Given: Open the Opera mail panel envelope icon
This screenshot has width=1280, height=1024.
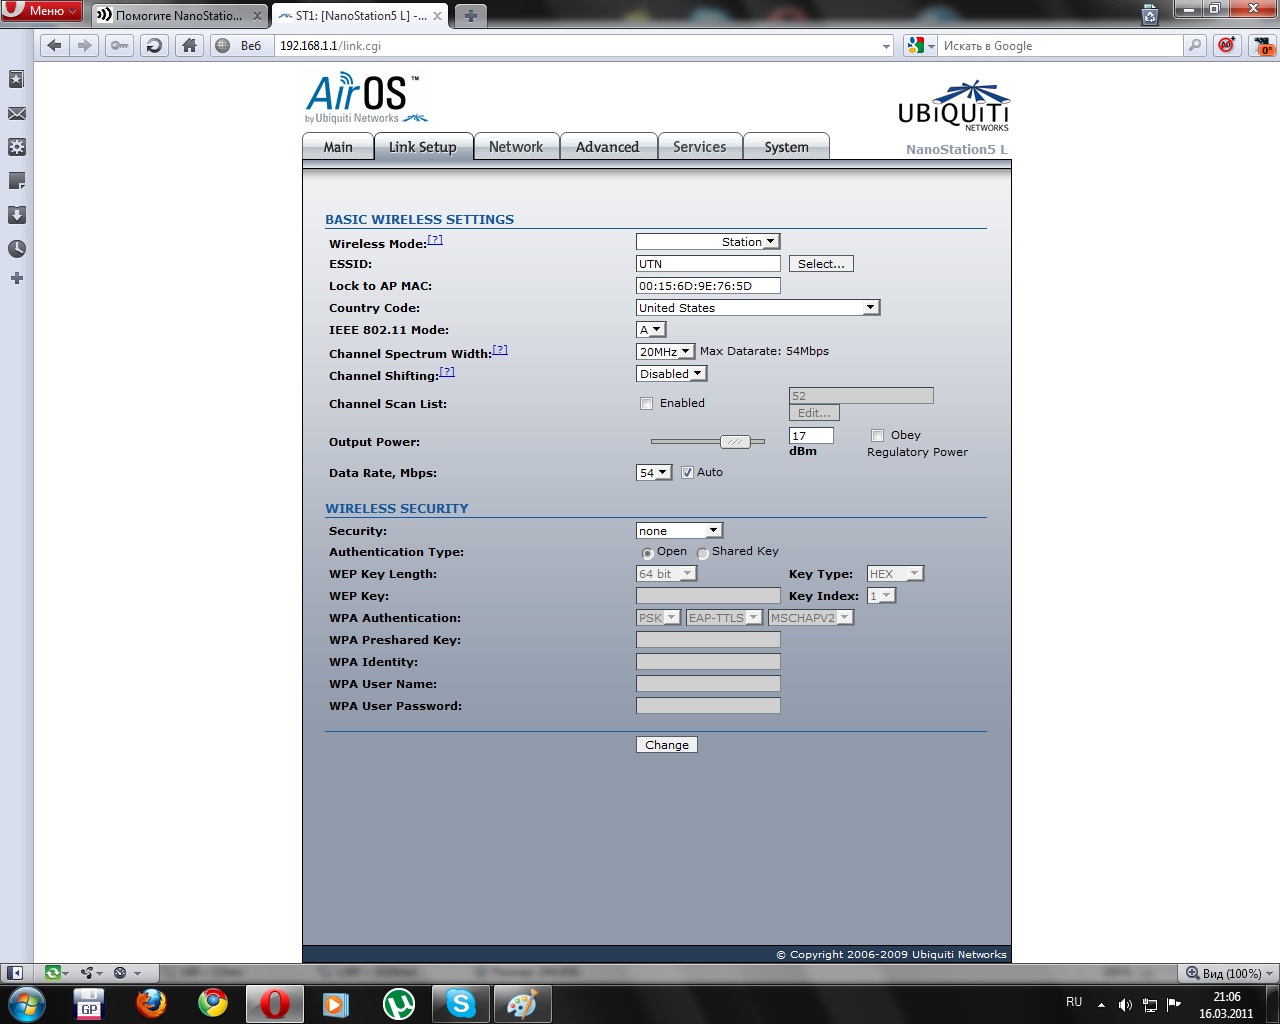Looking at the screenshot, I should coord(16,114).
